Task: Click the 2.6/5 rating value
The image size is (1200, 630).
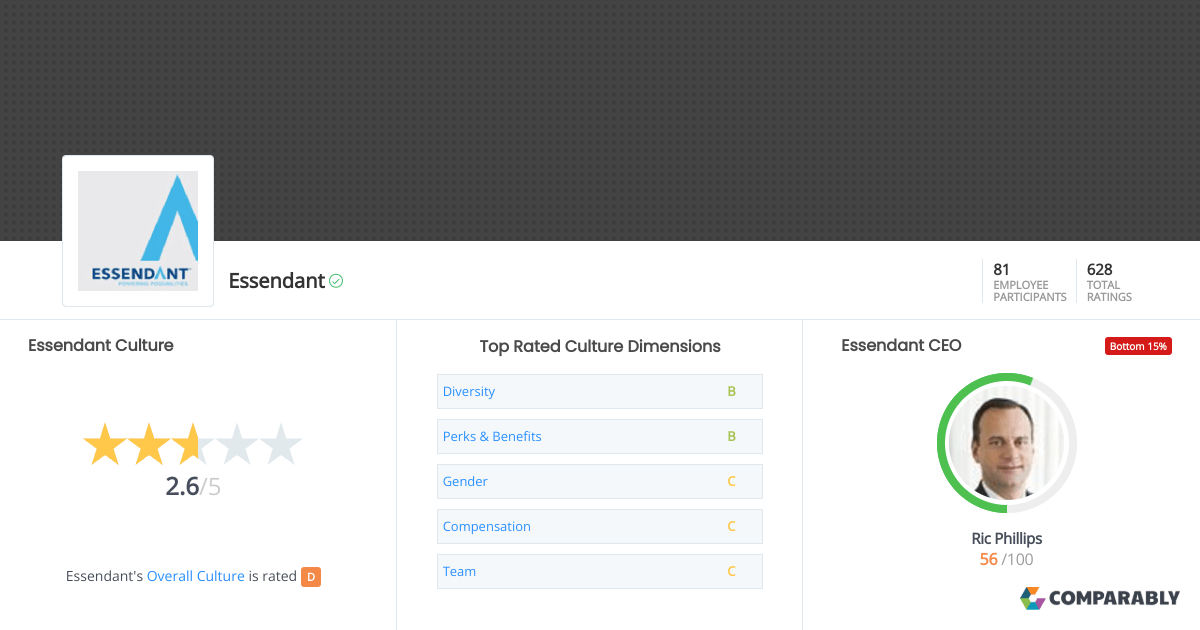Action: pyautogui.click(x=193, y=487)
